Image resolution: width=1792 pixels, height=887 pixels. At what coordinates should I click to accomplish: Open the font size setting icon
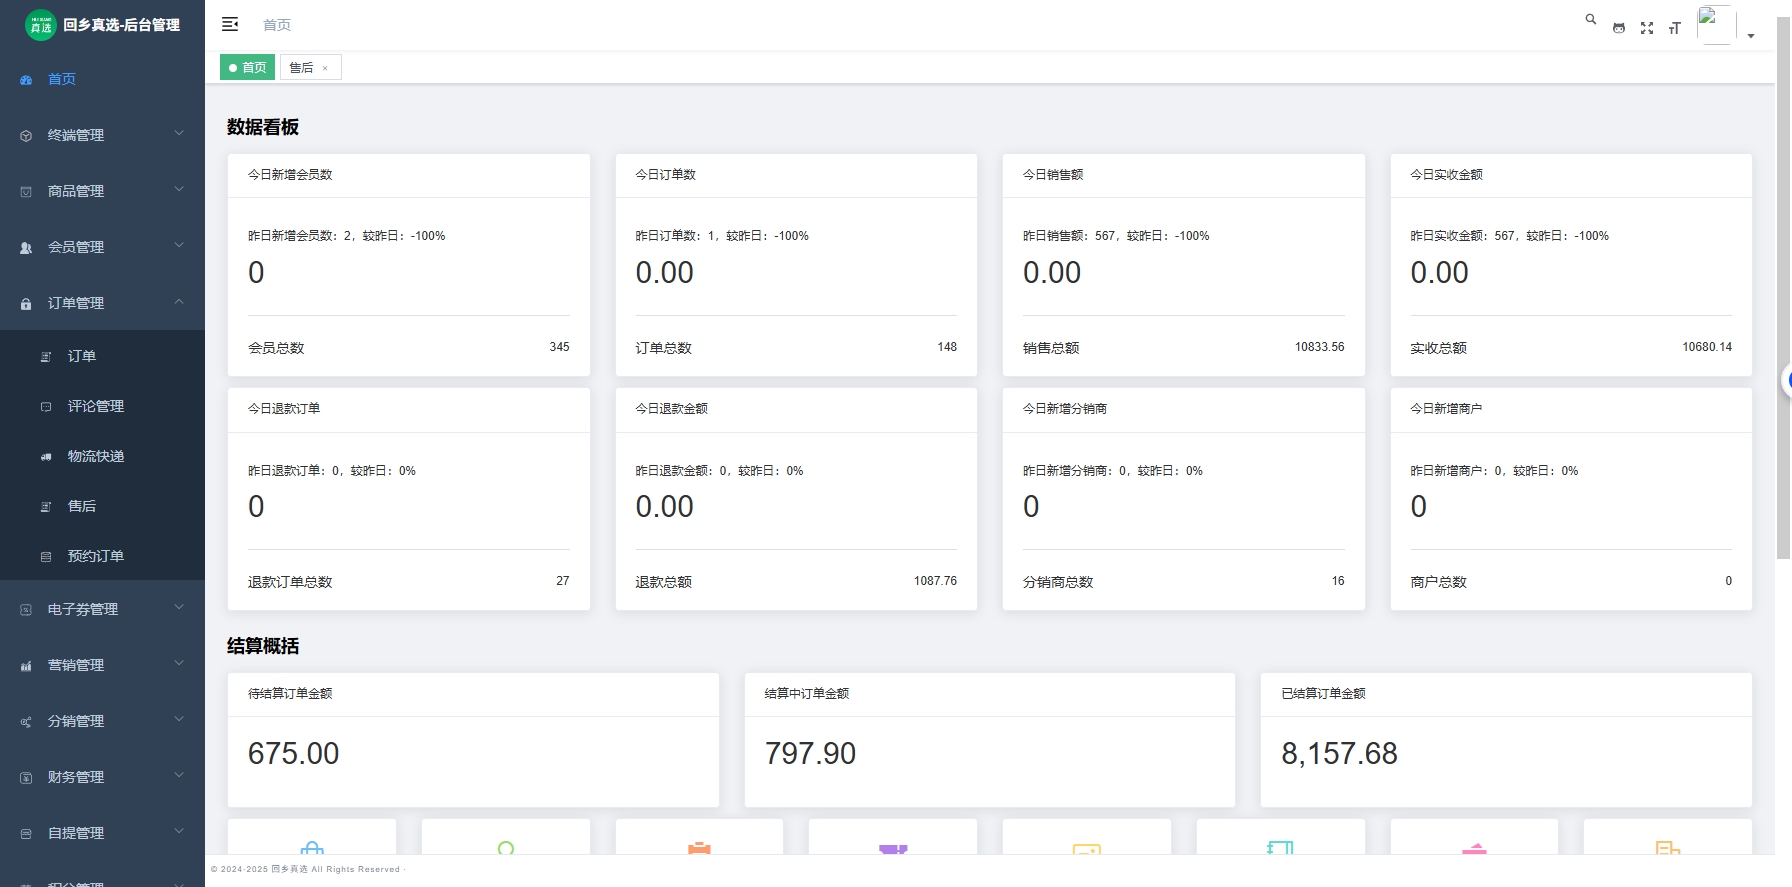(x=1675, y=28)
